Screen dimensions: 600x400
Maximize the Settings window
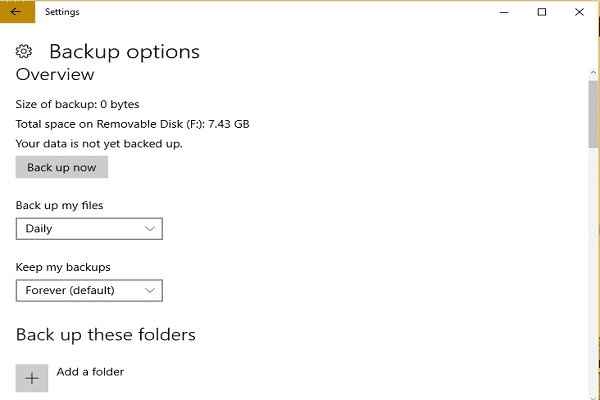[541, 12]
